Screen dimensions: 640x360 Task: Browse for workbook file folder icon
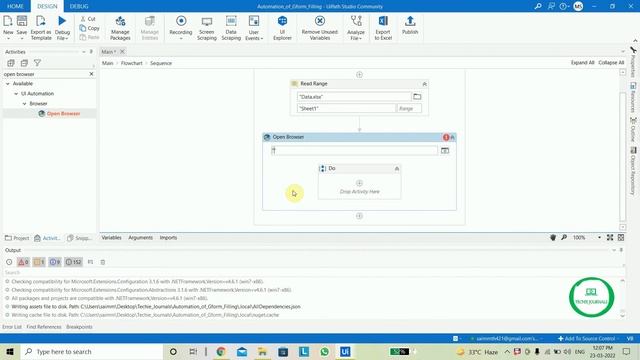(417, 97)
